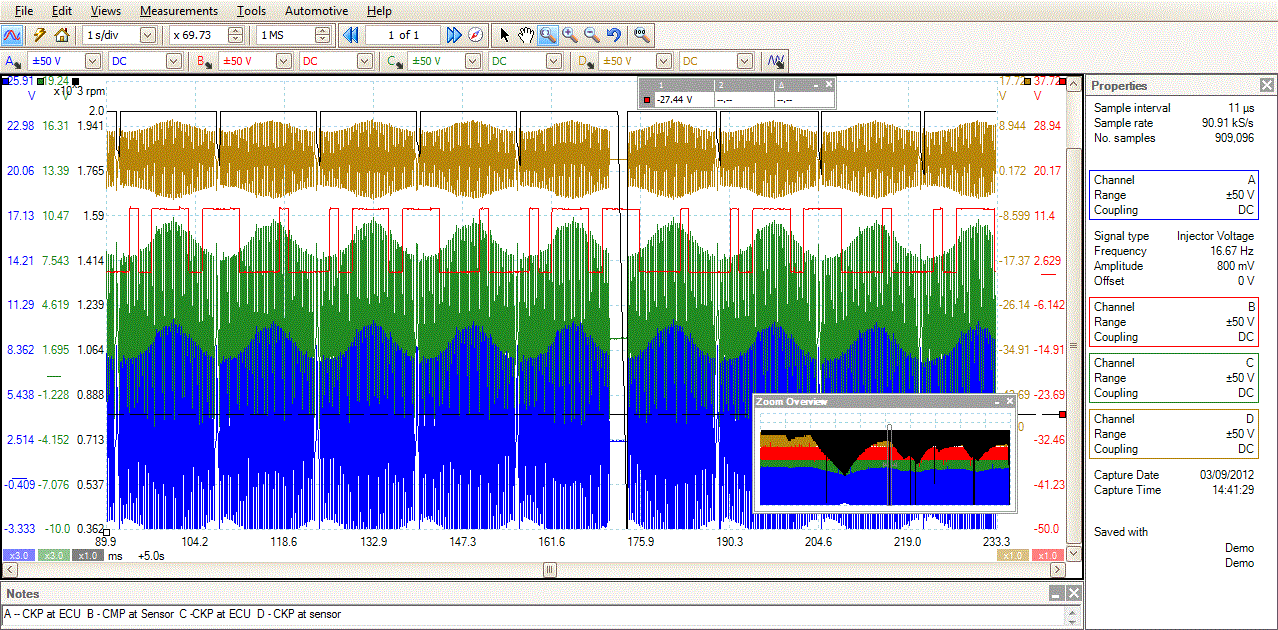
Task: Undo the last zoom
Action: (614, 35)
